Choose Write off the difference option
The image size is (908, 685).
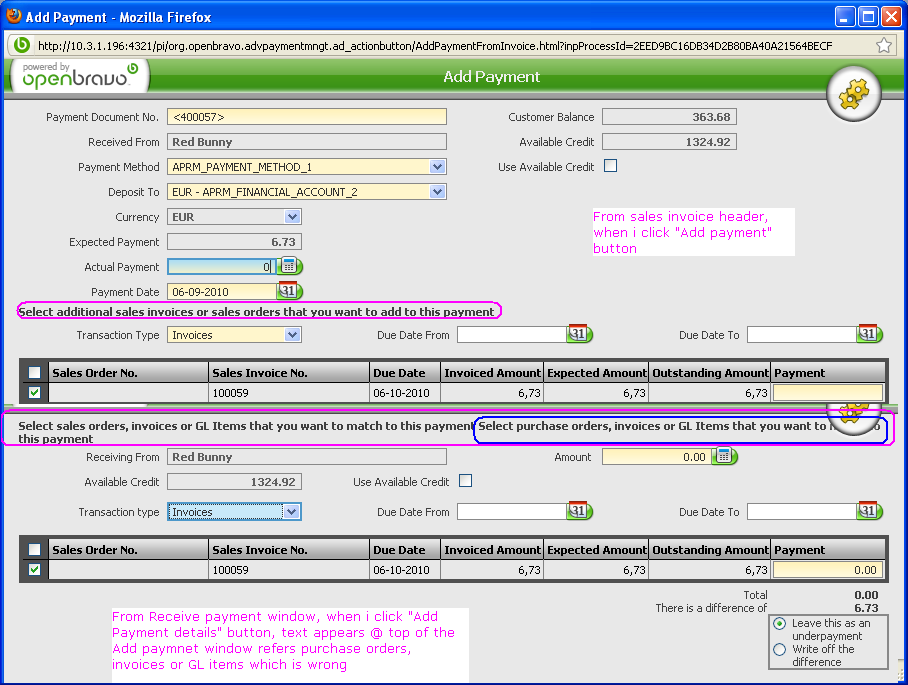pyautogui.click(x=780, y=649)
